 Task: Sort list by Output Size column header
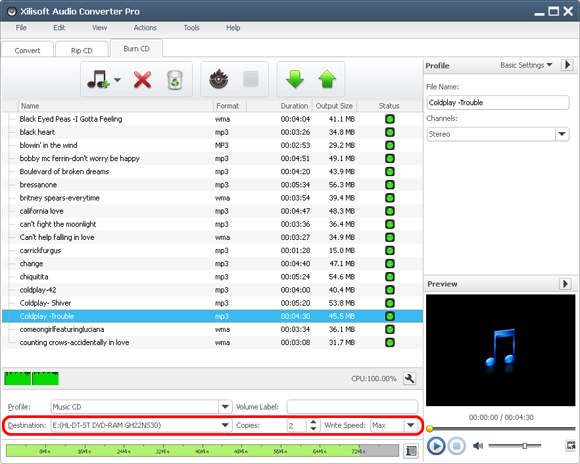334,106
